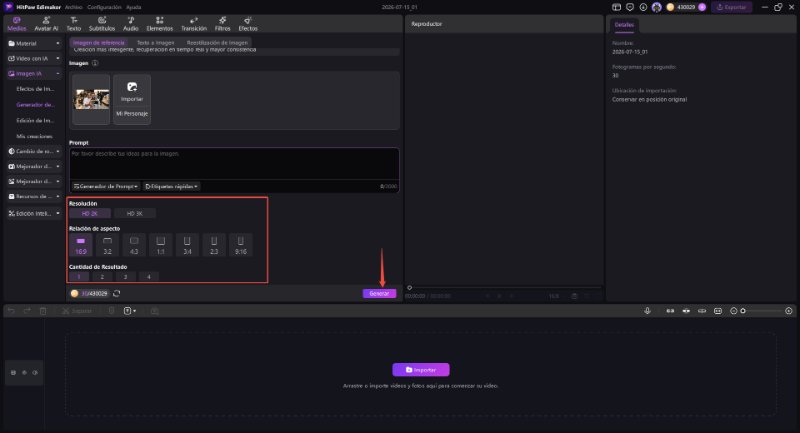Open the Configuración menu

[104, 7]
